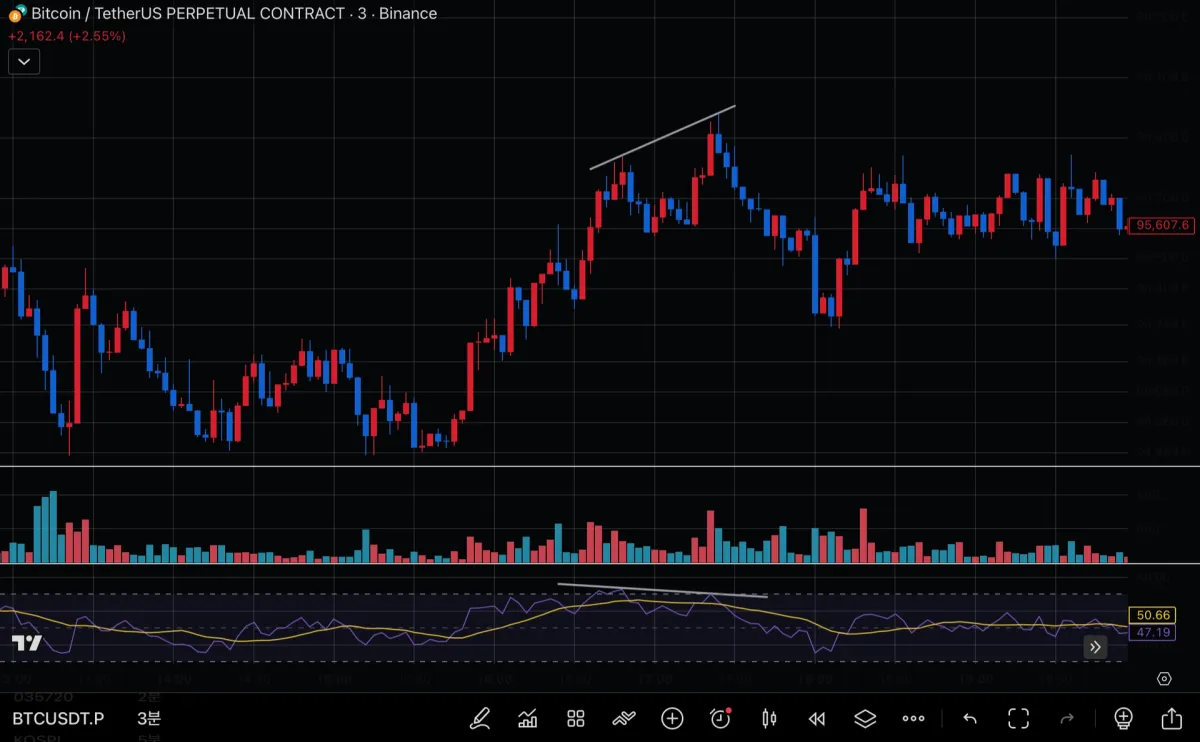
Task: Open the compare symbols double-line icon
Action: pos(624,718)
